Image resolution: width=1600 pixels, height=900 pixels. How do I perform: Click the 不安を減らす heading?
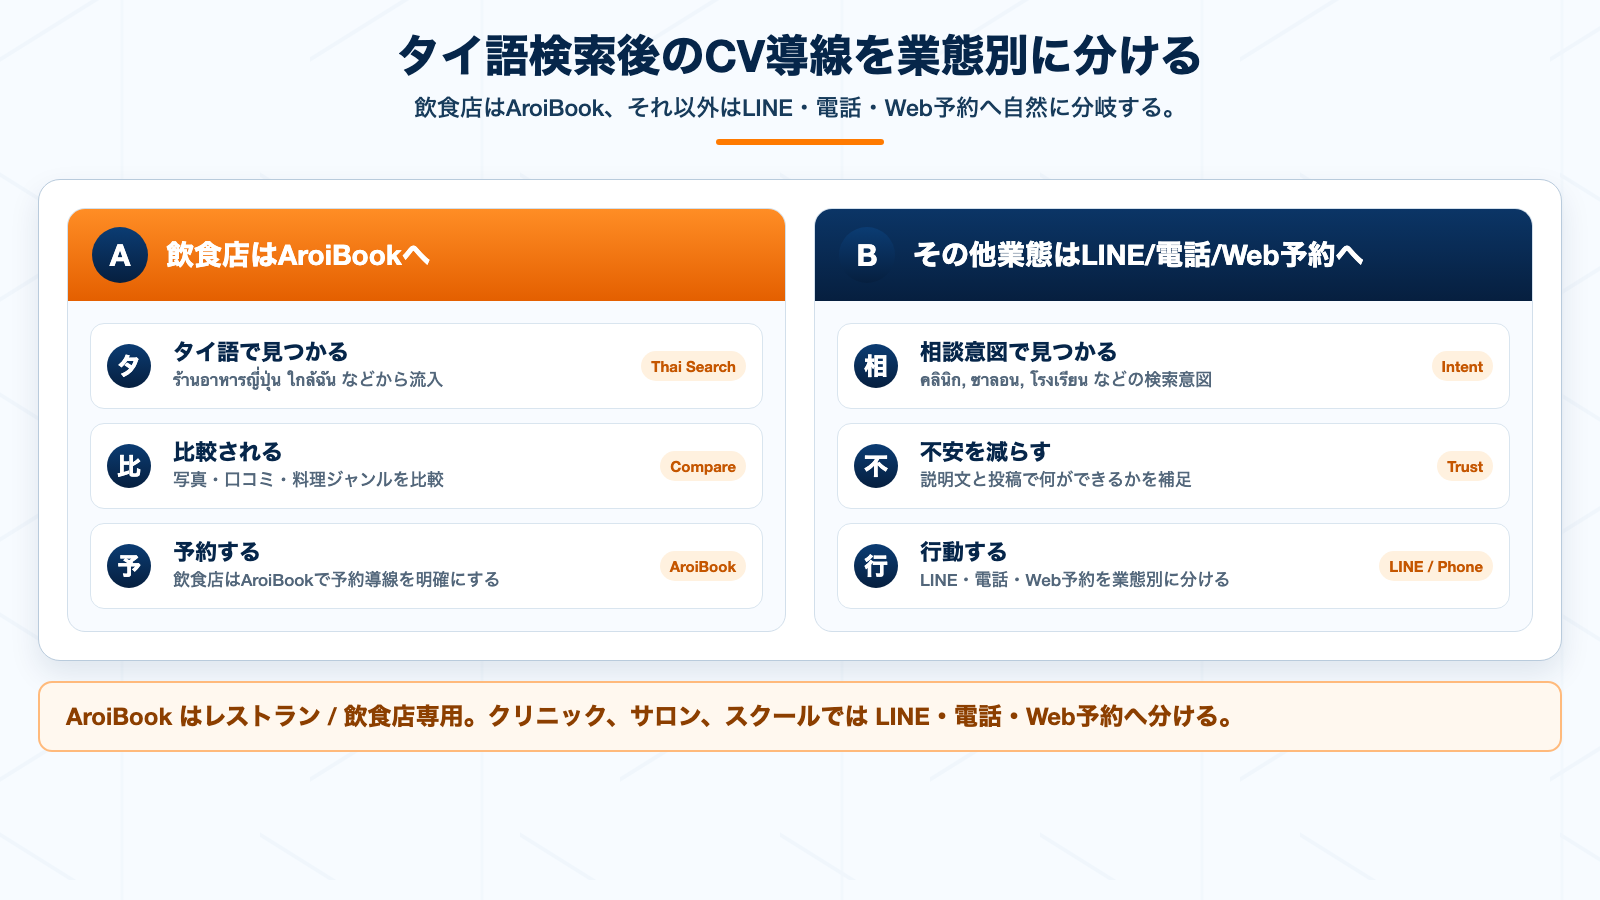click(x=985, y=452)
